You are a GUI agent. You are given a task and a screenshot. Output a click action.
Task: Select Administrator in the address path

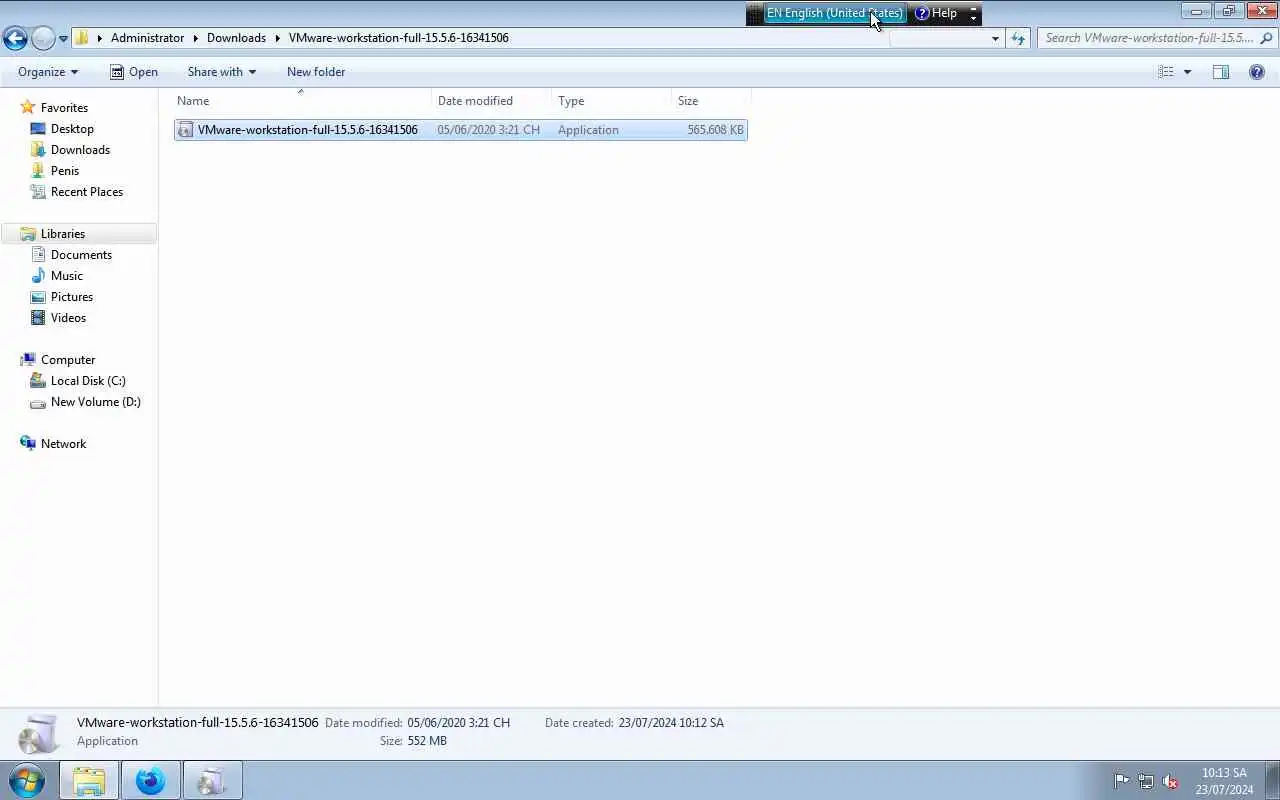(x=147, y=38)
